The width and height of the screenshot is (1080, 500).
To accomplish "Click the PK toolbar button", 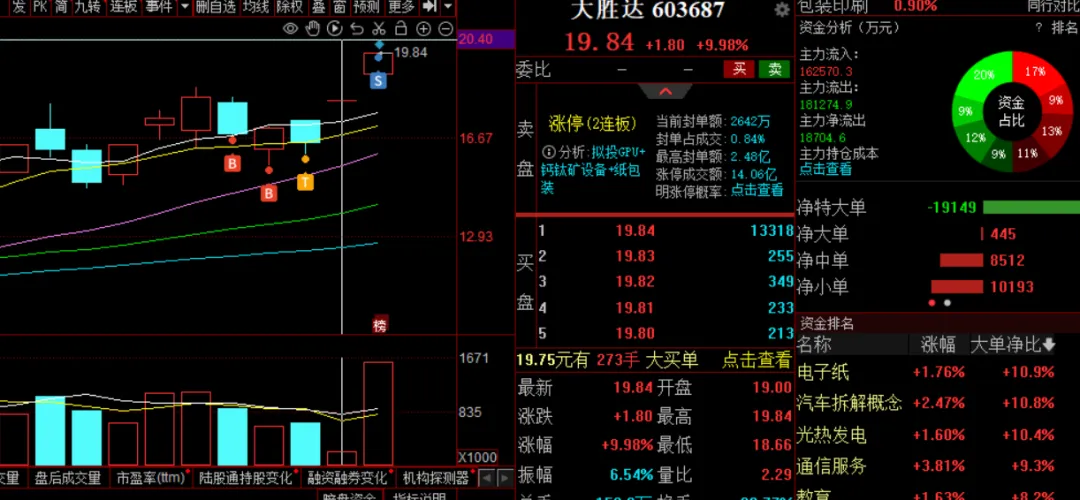I will coord(39,7).
